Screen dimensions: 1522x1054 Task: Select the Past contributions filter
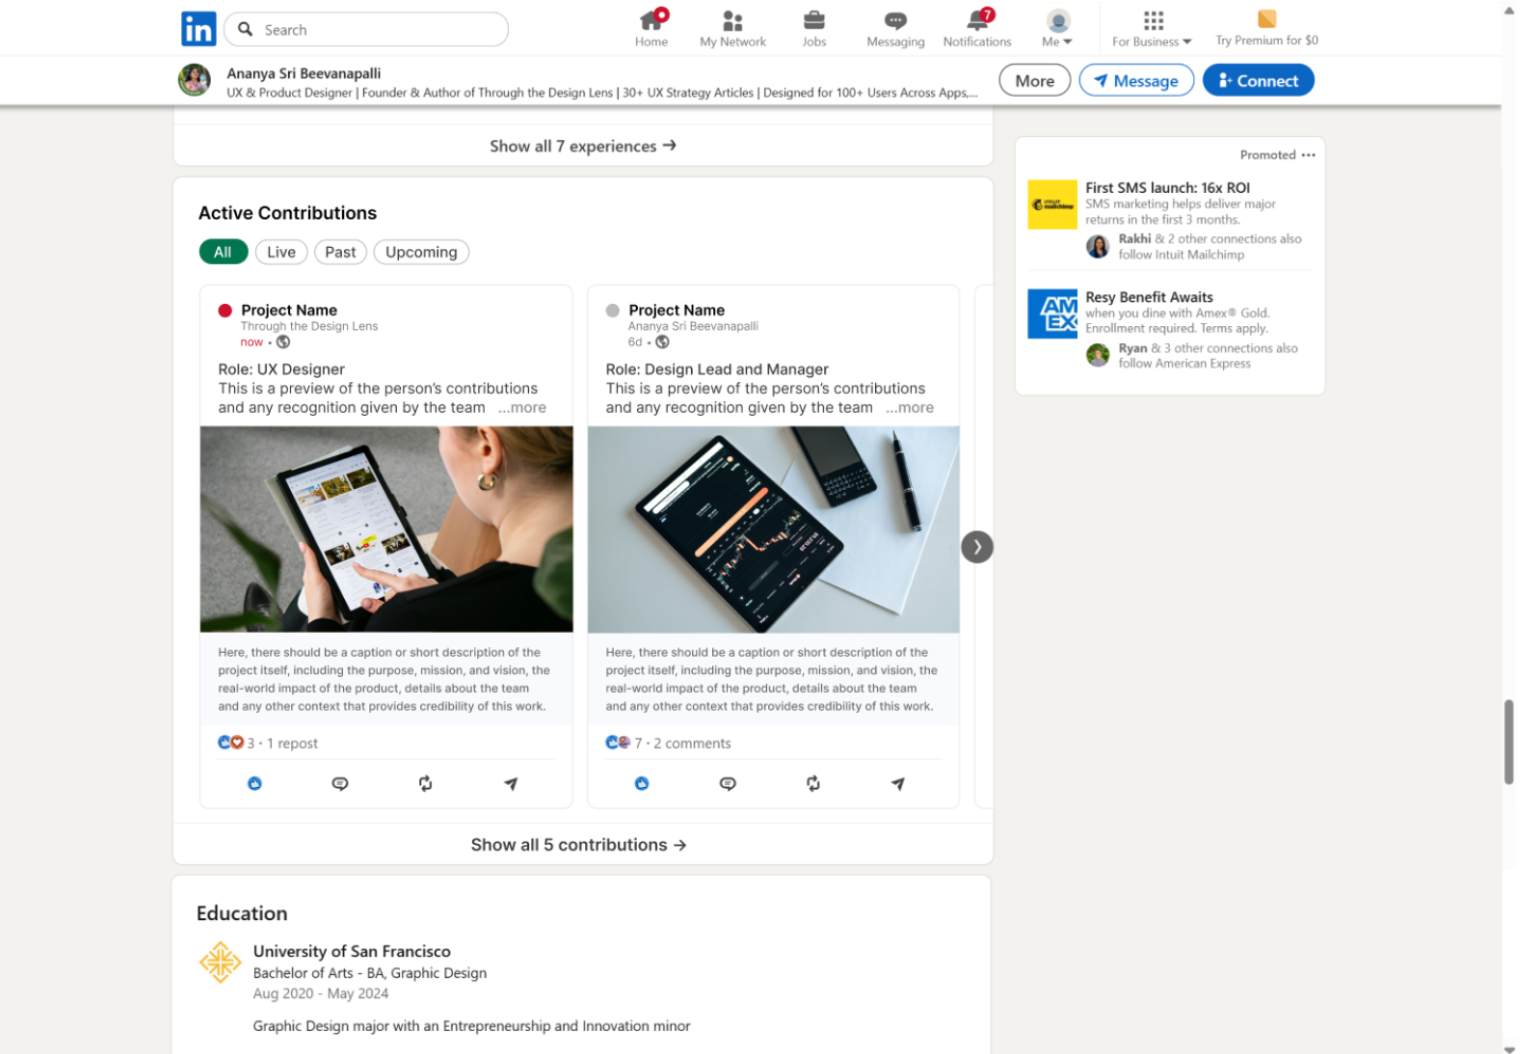[x=340, y=252]
